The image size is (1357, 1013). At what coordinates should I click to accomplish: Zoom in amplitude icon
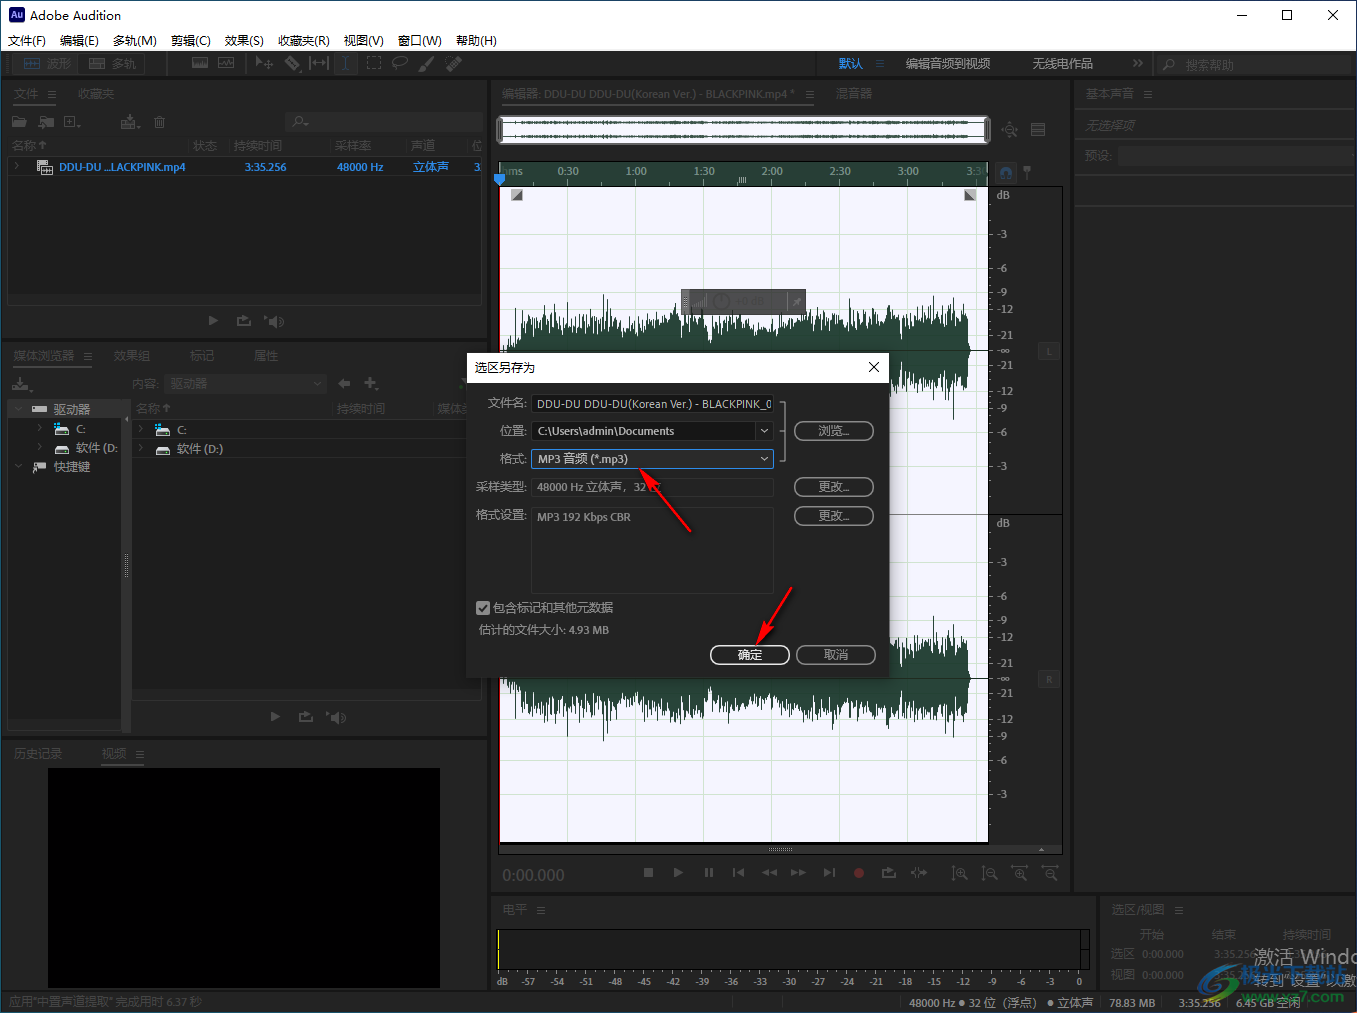coord(959,873)
